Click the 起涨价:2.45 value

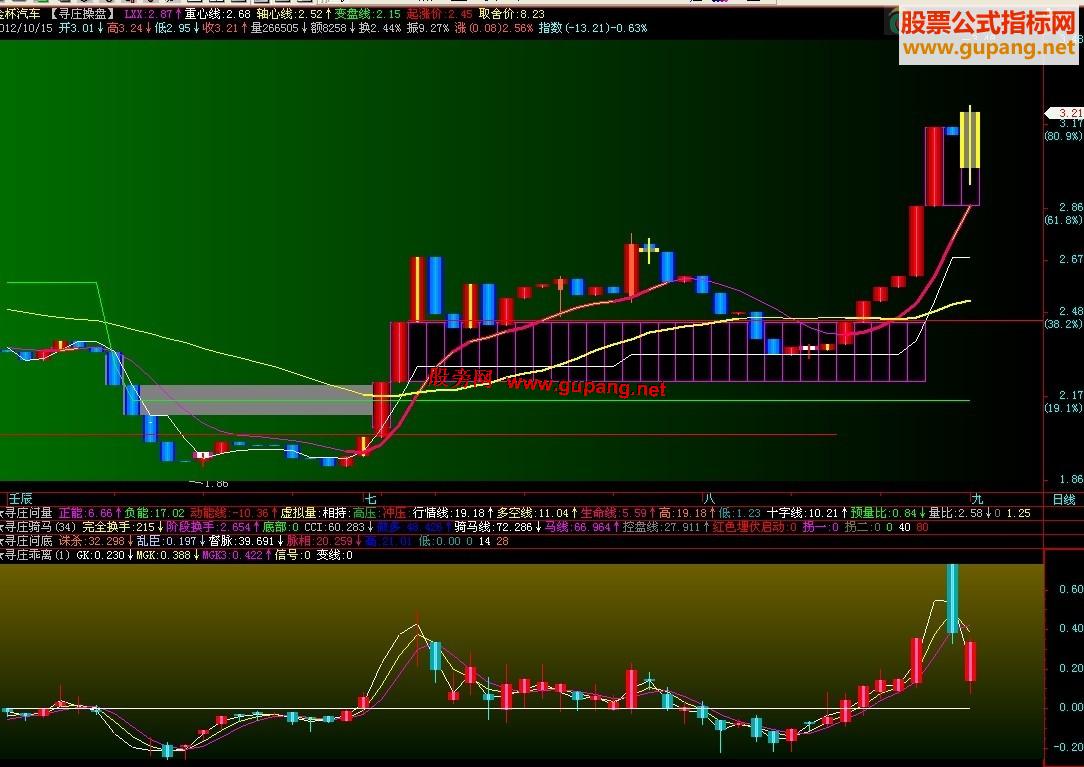point(439,14)
